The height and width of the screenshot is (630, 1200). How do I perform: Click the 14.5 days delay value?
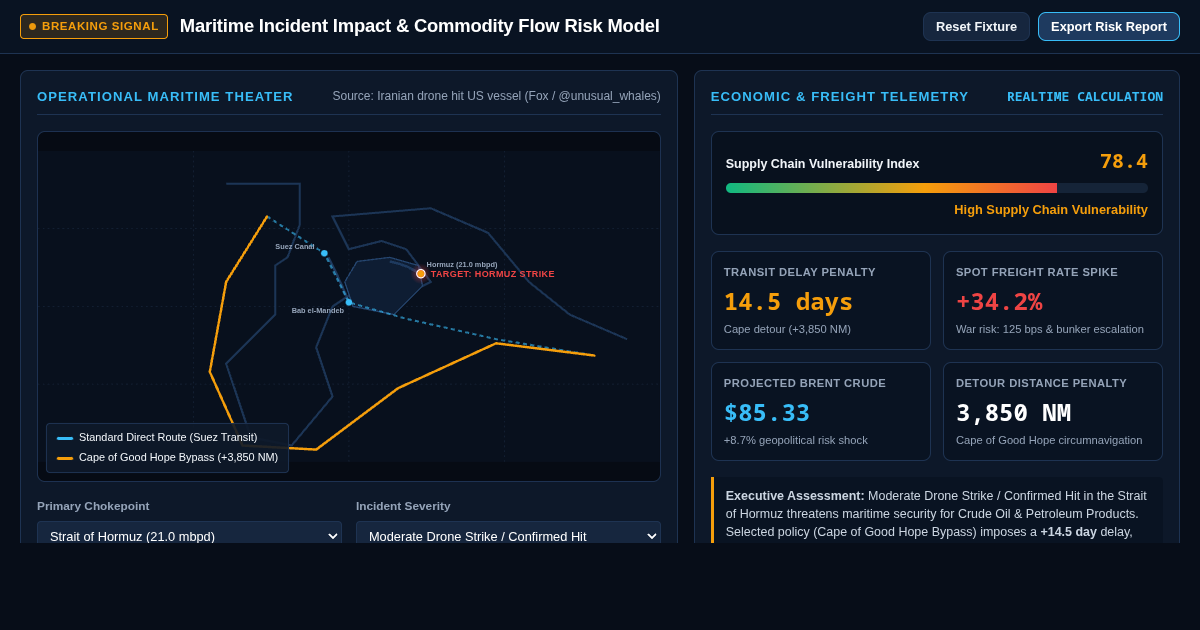point(788,302)
